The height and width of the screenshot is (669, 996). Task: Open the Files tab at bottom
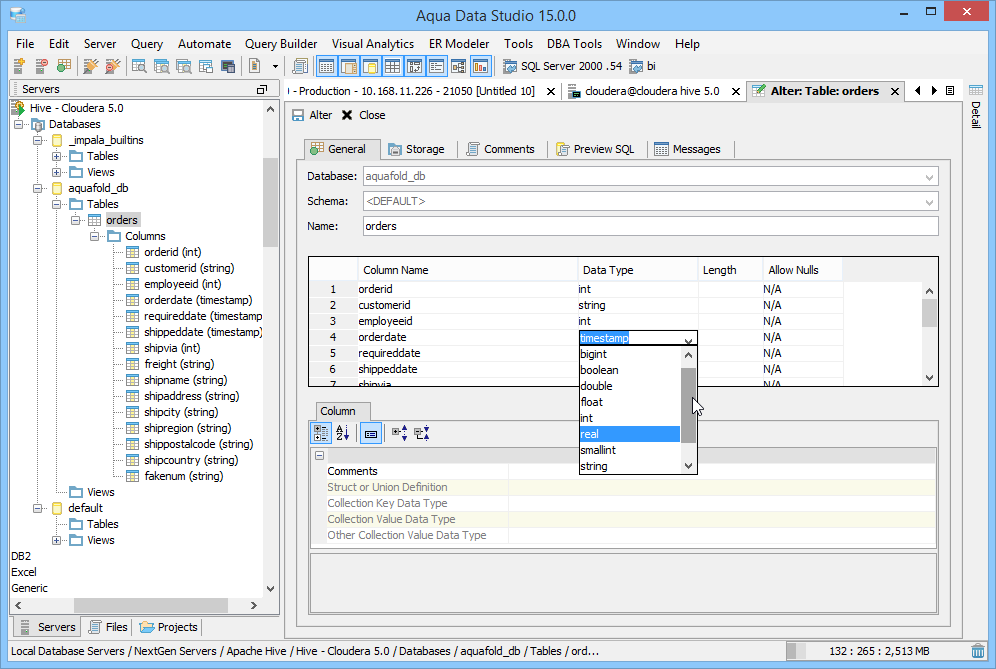tap(109, 627)
